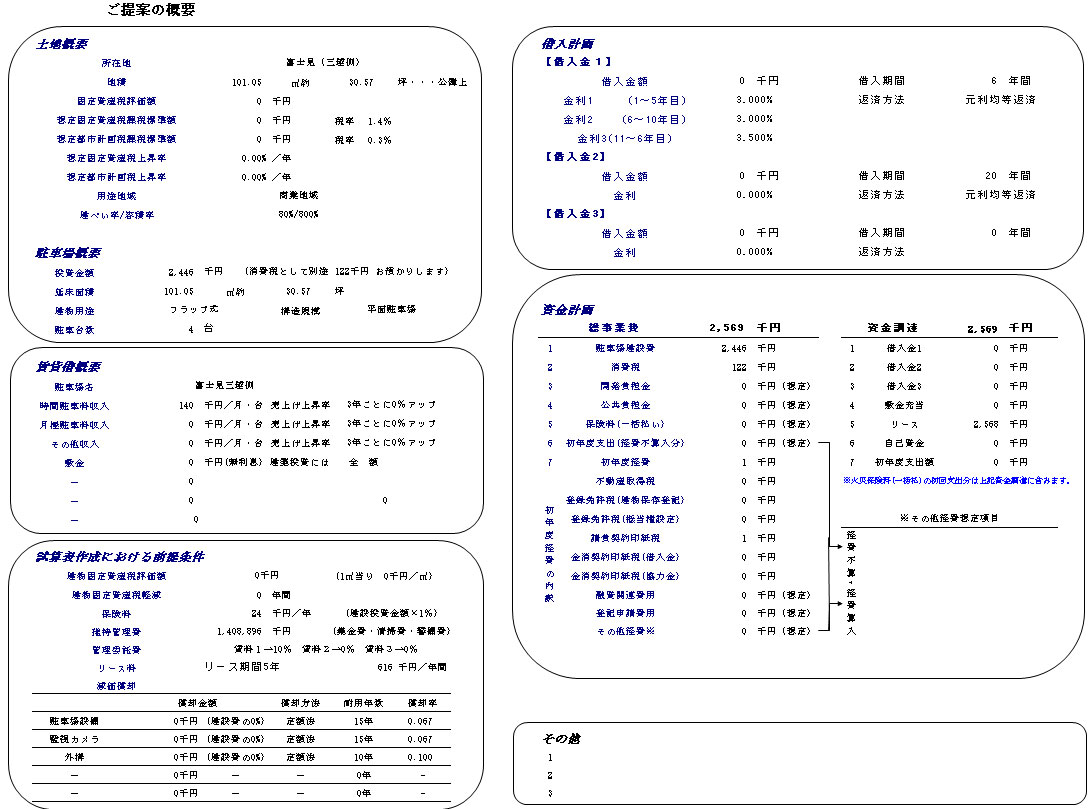Click the depreciation rate '0.100'
1089x809 pixels.
[419, 757]
